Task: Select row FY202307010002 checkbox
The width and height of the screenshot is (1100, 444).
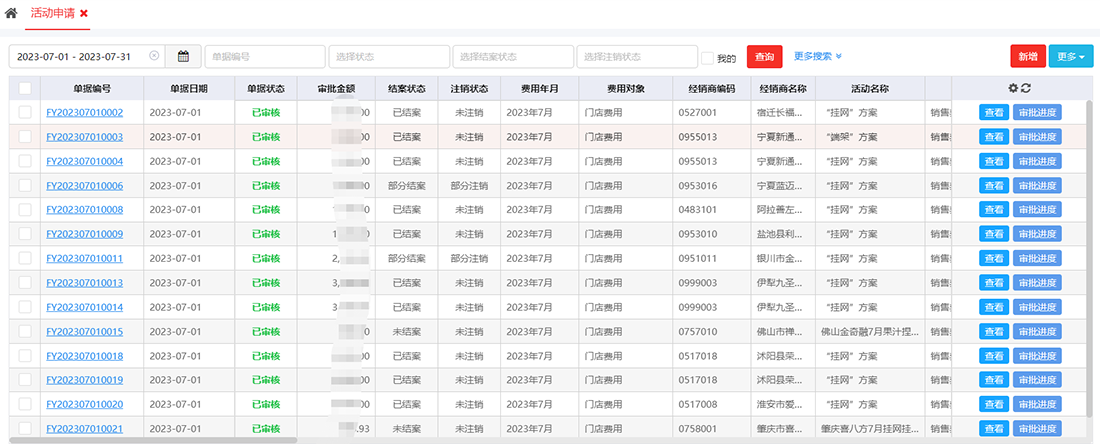Action: point(25,113)
